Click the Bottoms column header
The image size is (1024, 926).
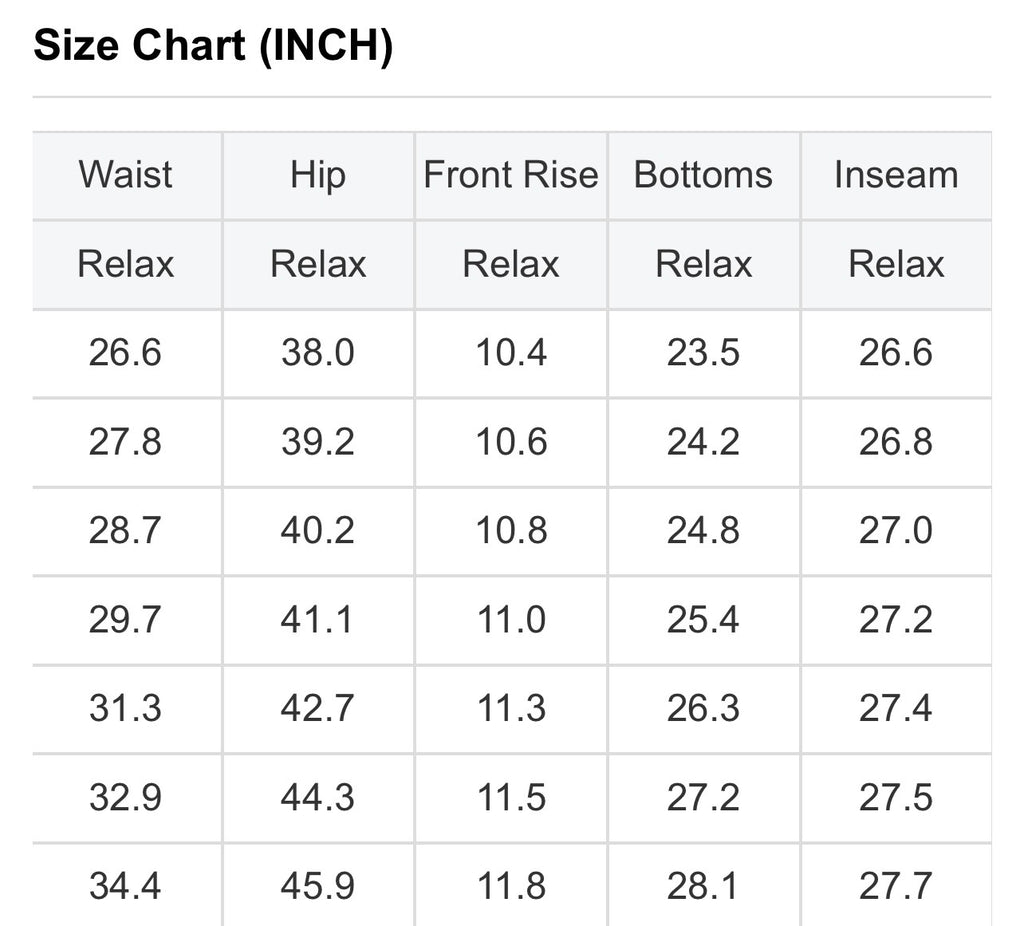tap(703, 175)
